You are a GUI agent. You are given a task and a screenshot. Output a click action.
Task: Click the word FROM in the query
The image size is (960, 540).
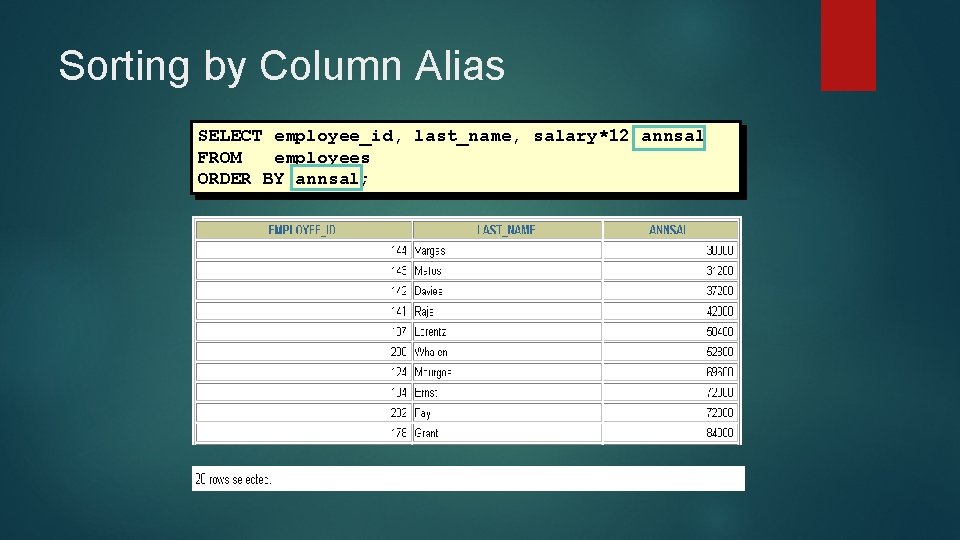point(219,158)
